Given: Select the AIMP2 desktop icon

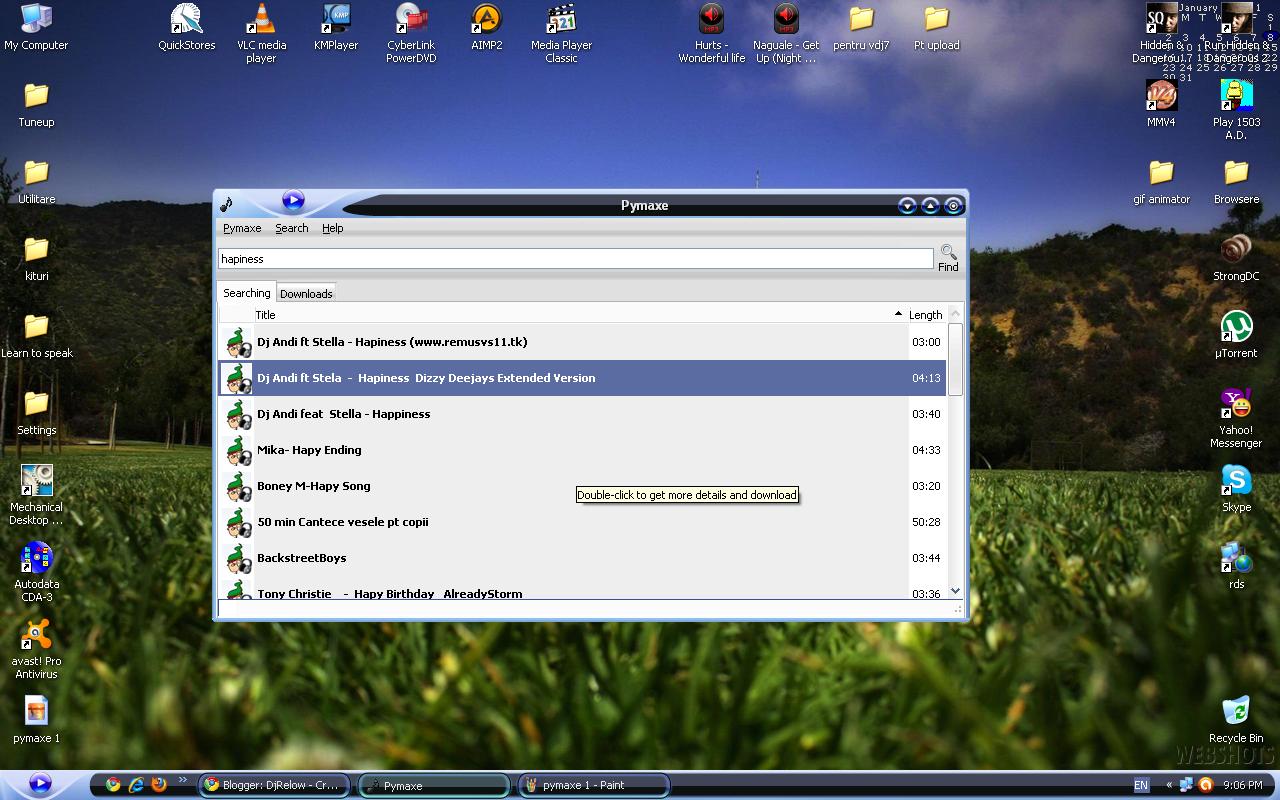Looking at the screenshot, I should coord(486,27).
